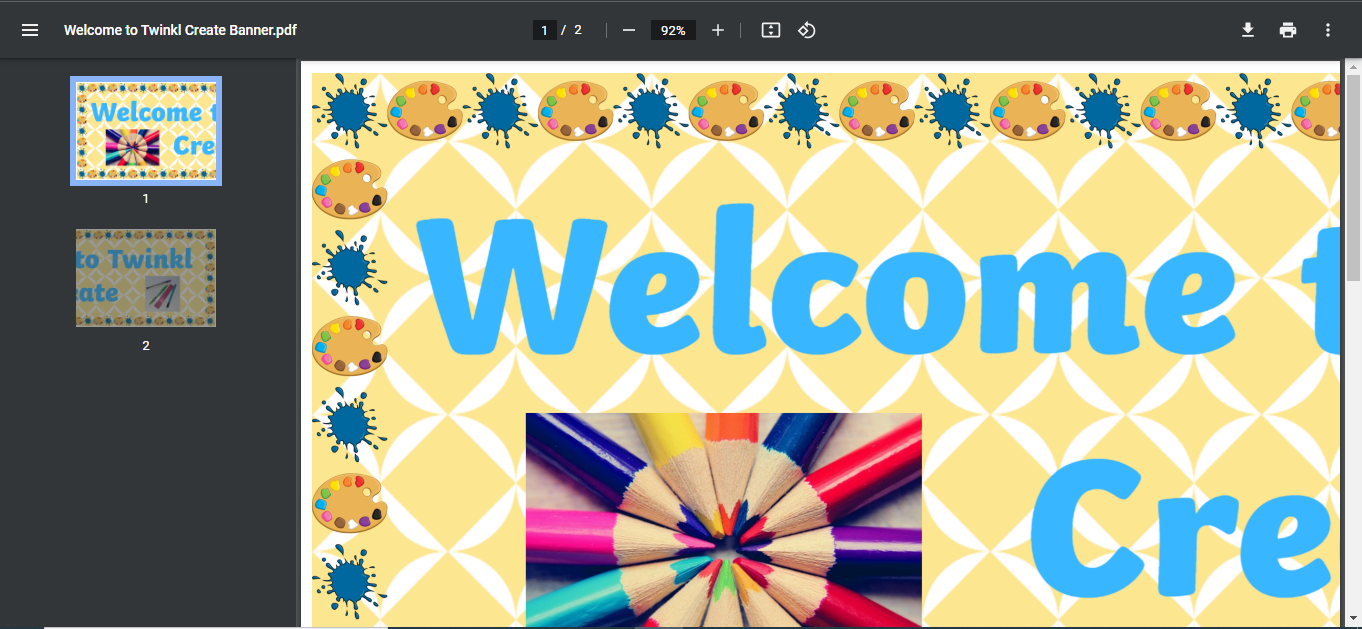Edit the current page number field

[x=544, y=30]
